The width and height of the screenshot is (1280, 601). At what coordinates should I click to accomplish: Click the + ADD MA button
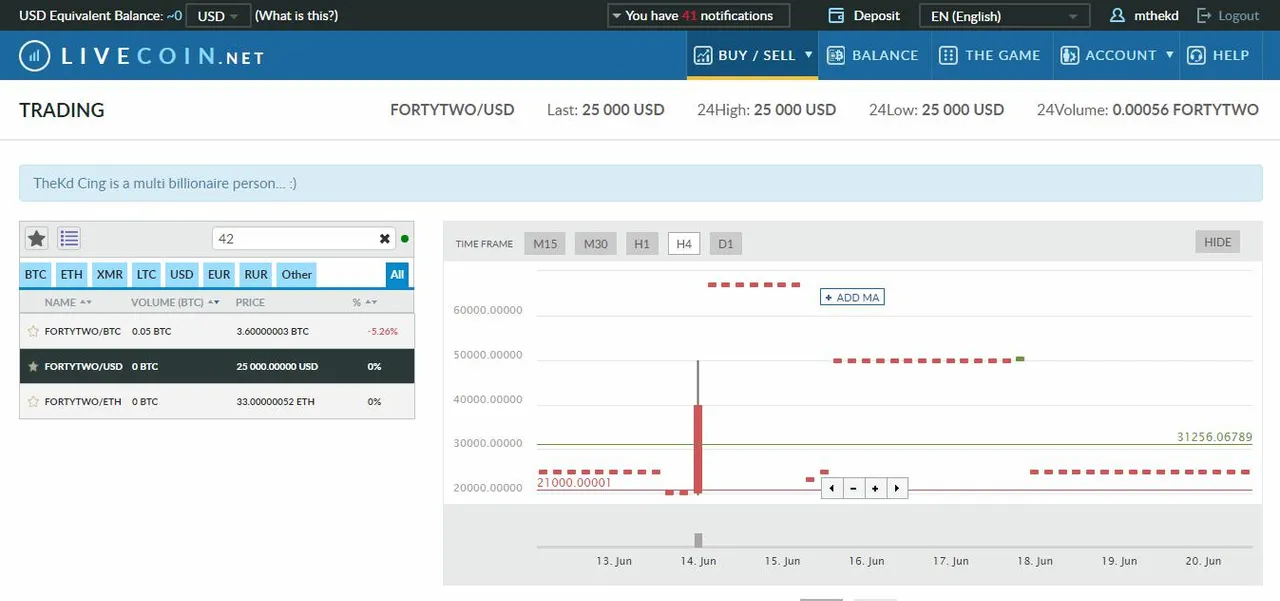852,297
